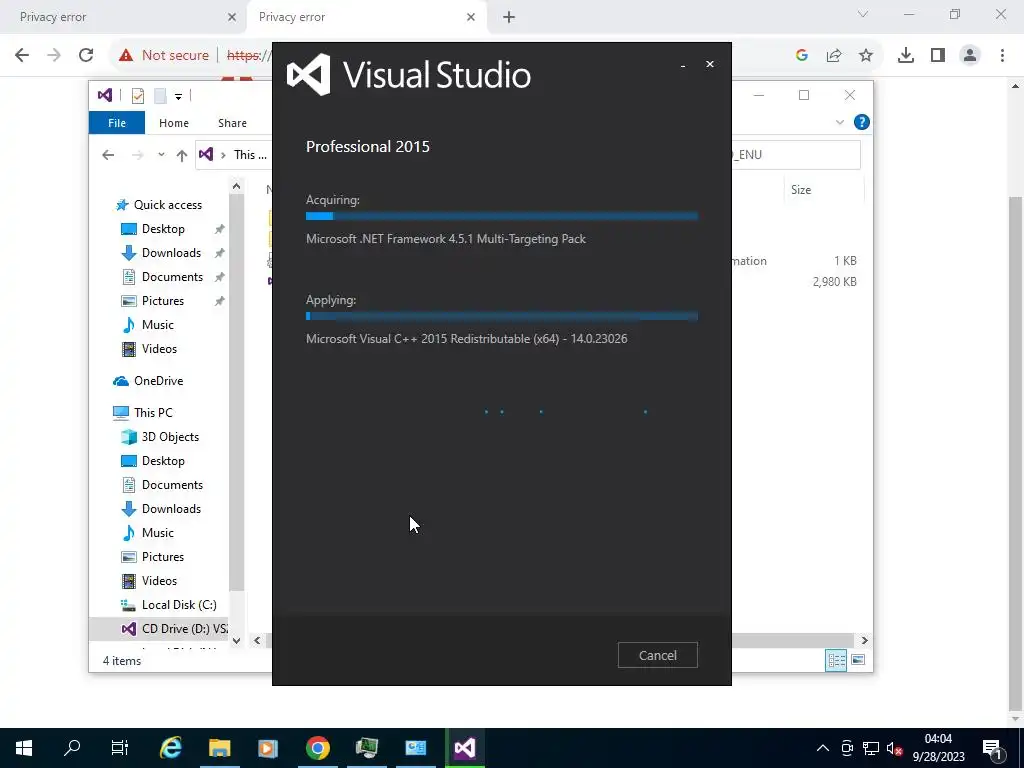Expand the Explorer ribbon chevron
The height and width of the screenshot is (768, 1024).
point(840,123)
